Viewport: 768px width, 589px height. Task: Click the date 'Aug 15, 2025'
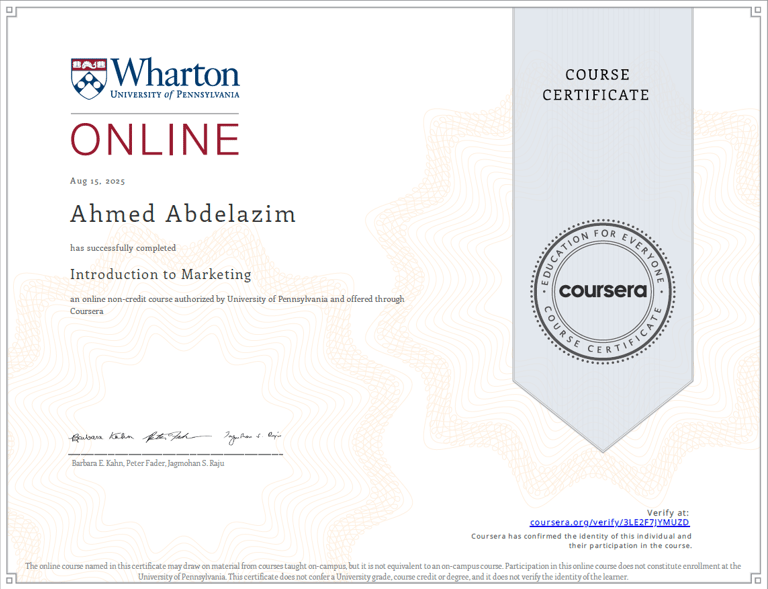click(97, 181)
